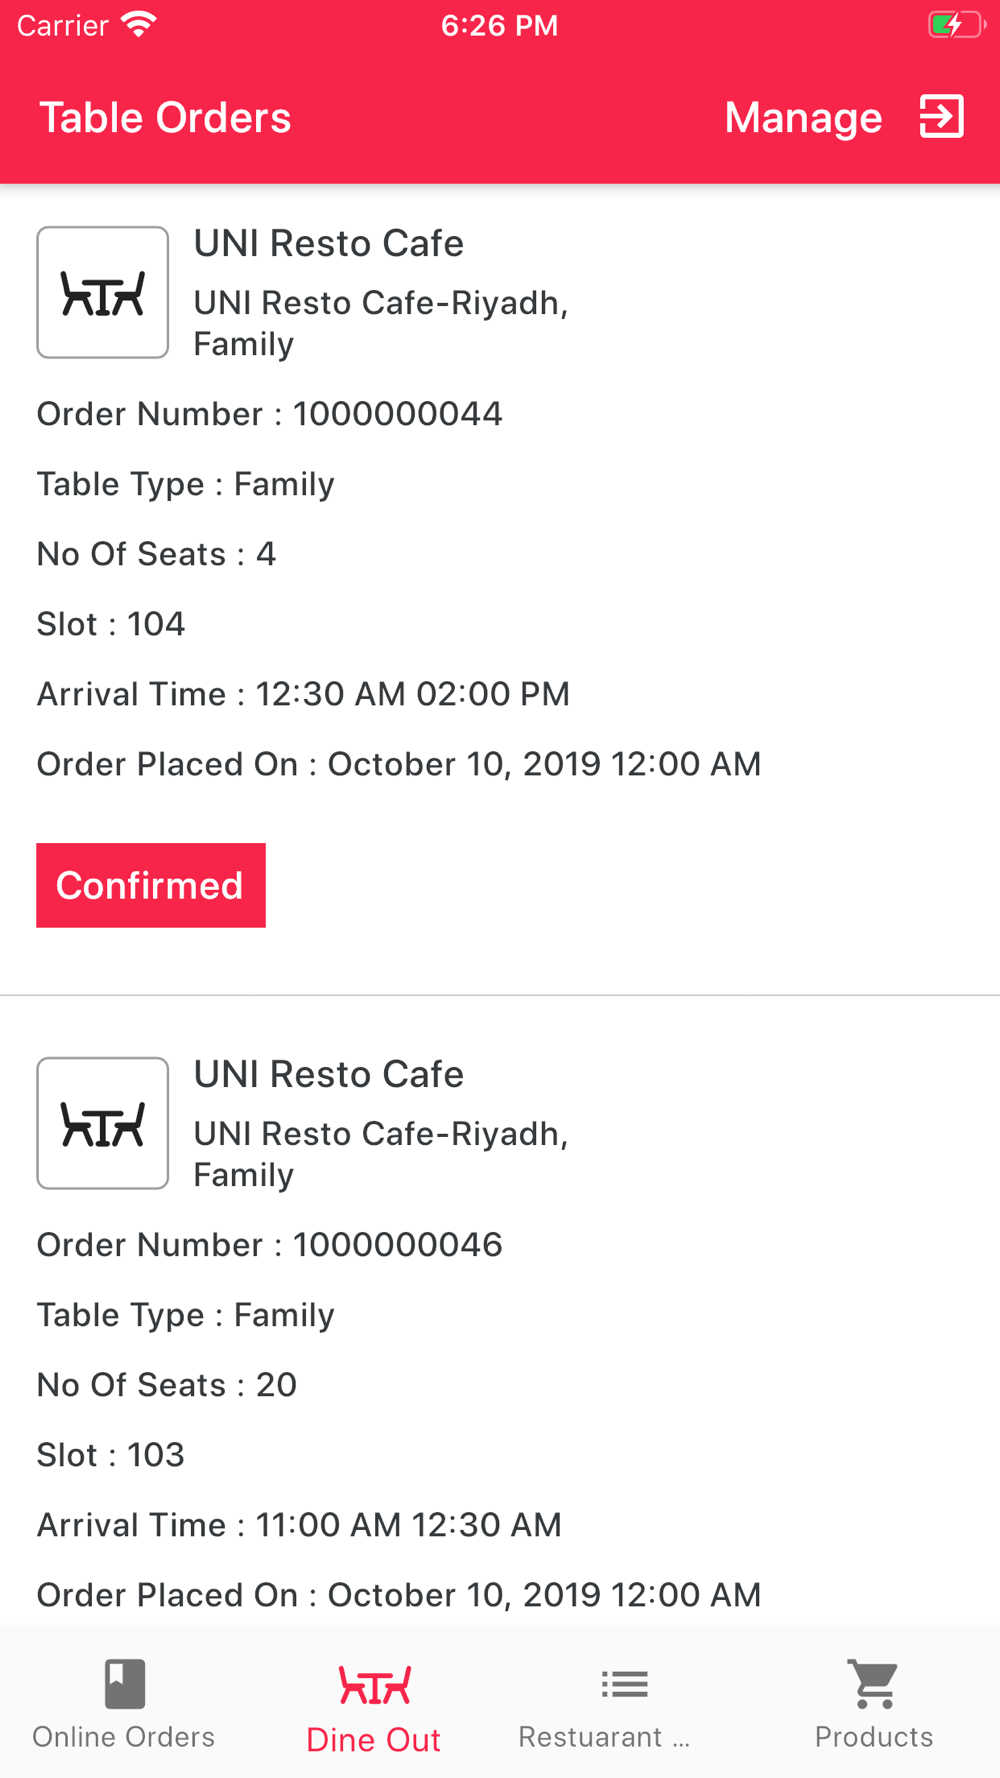The height and width of the screenshot is (1778, 1000).
Task: Tap Order Number : 1000000046 text
Action: click(270, 1245)
